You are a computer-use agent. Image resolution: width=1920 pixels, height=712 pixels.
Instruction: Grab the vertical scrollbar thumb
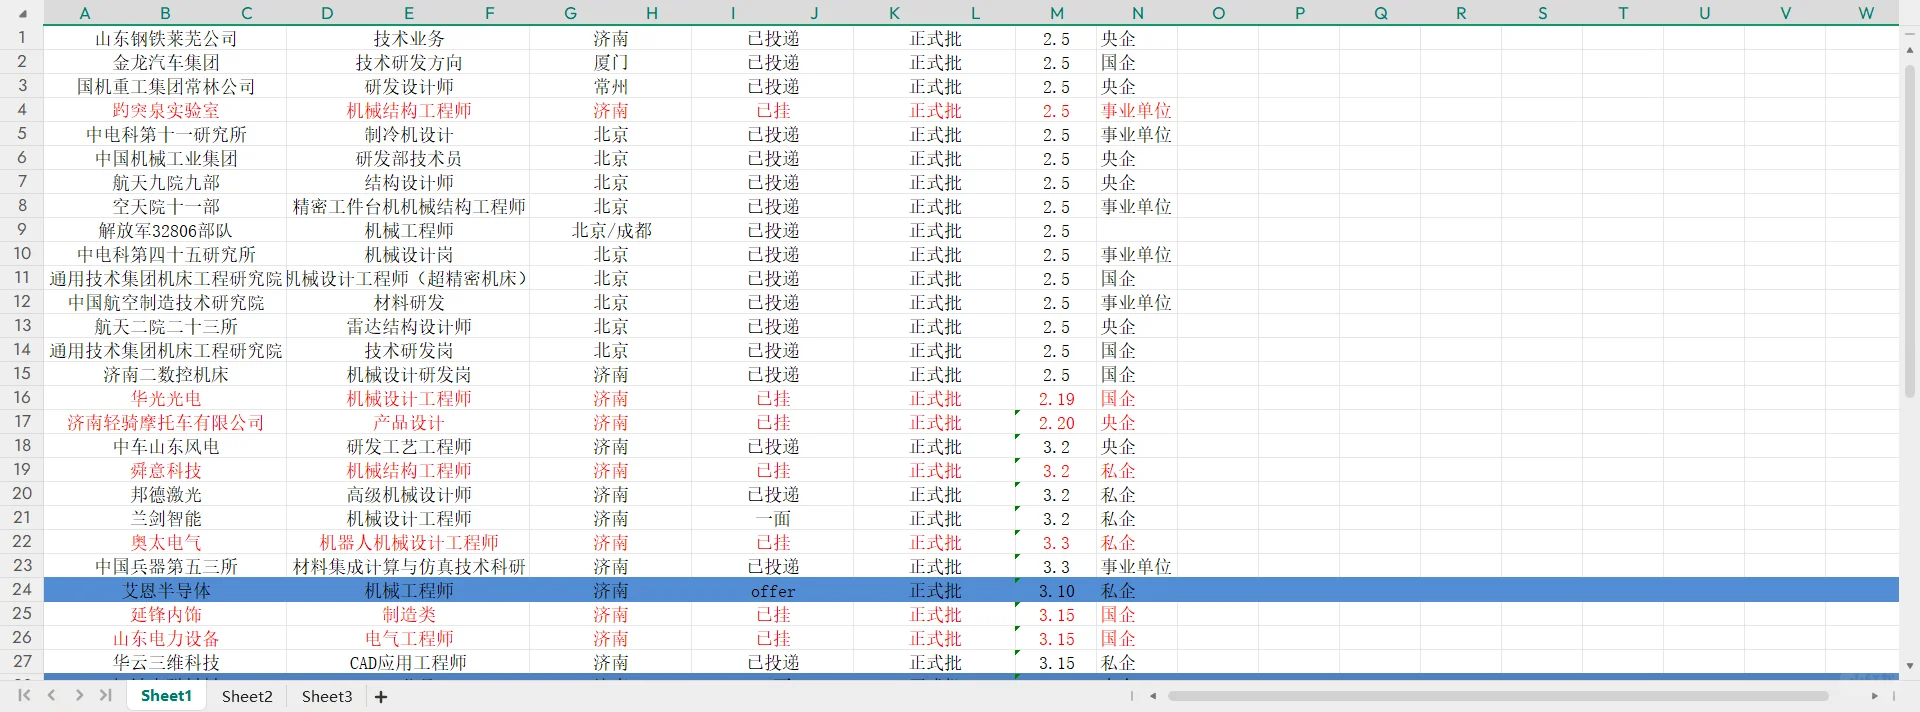pyautogui.click(x=1910, y=232)
